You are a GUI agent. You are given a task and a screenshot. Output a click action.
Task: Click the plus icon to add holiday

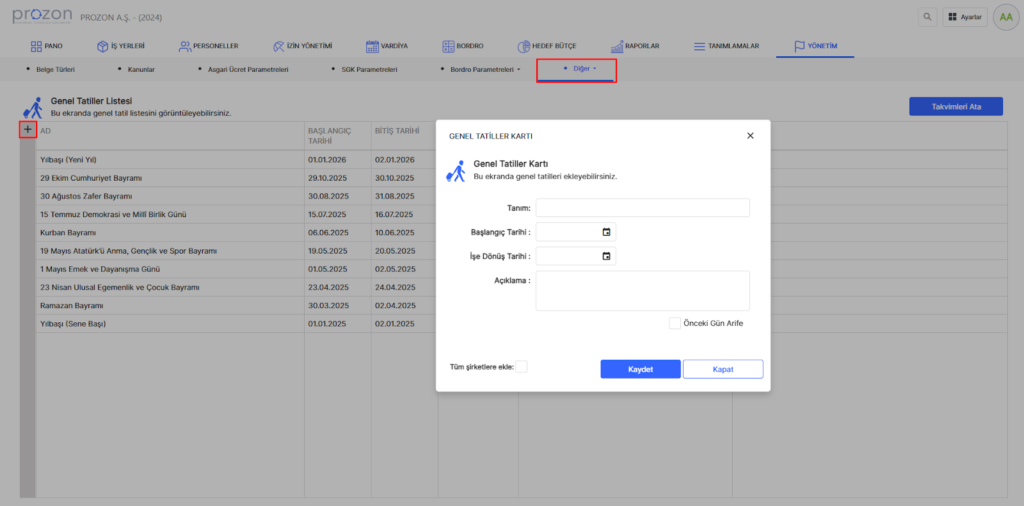coord(27,130)
